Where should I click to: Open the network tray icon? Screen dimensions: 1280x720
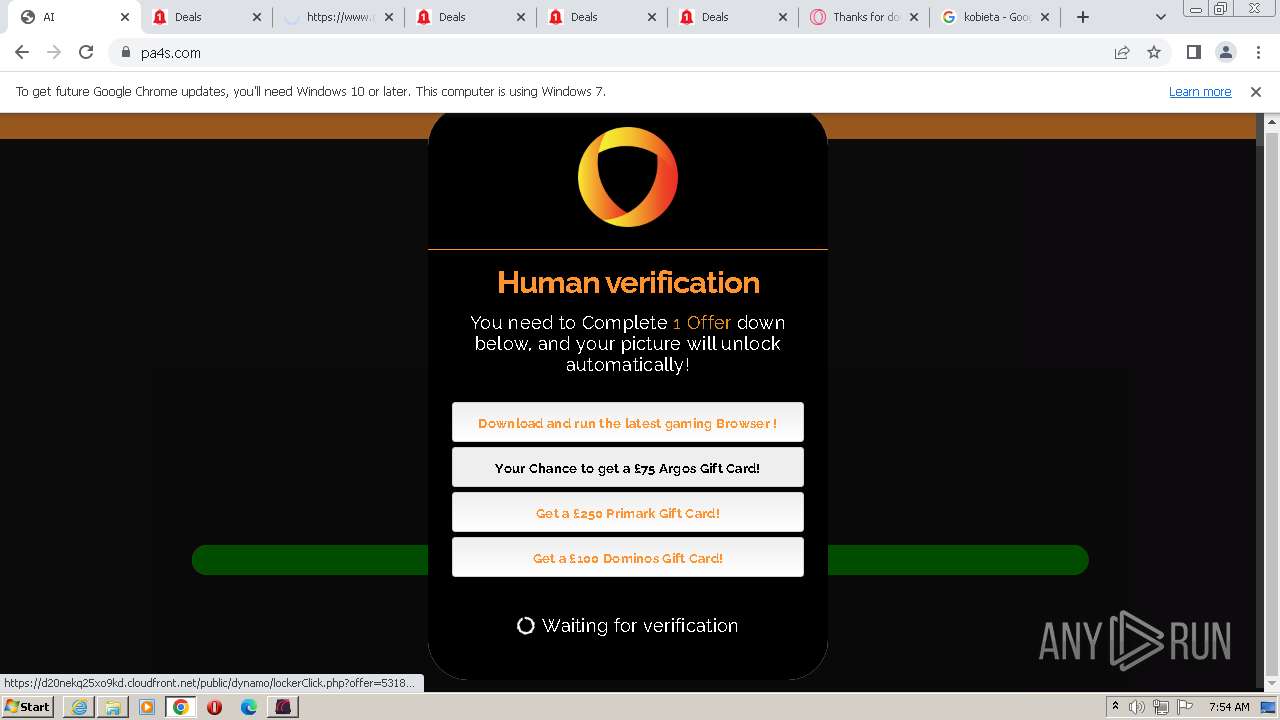pyautogui.click(x=1161, y=707)
